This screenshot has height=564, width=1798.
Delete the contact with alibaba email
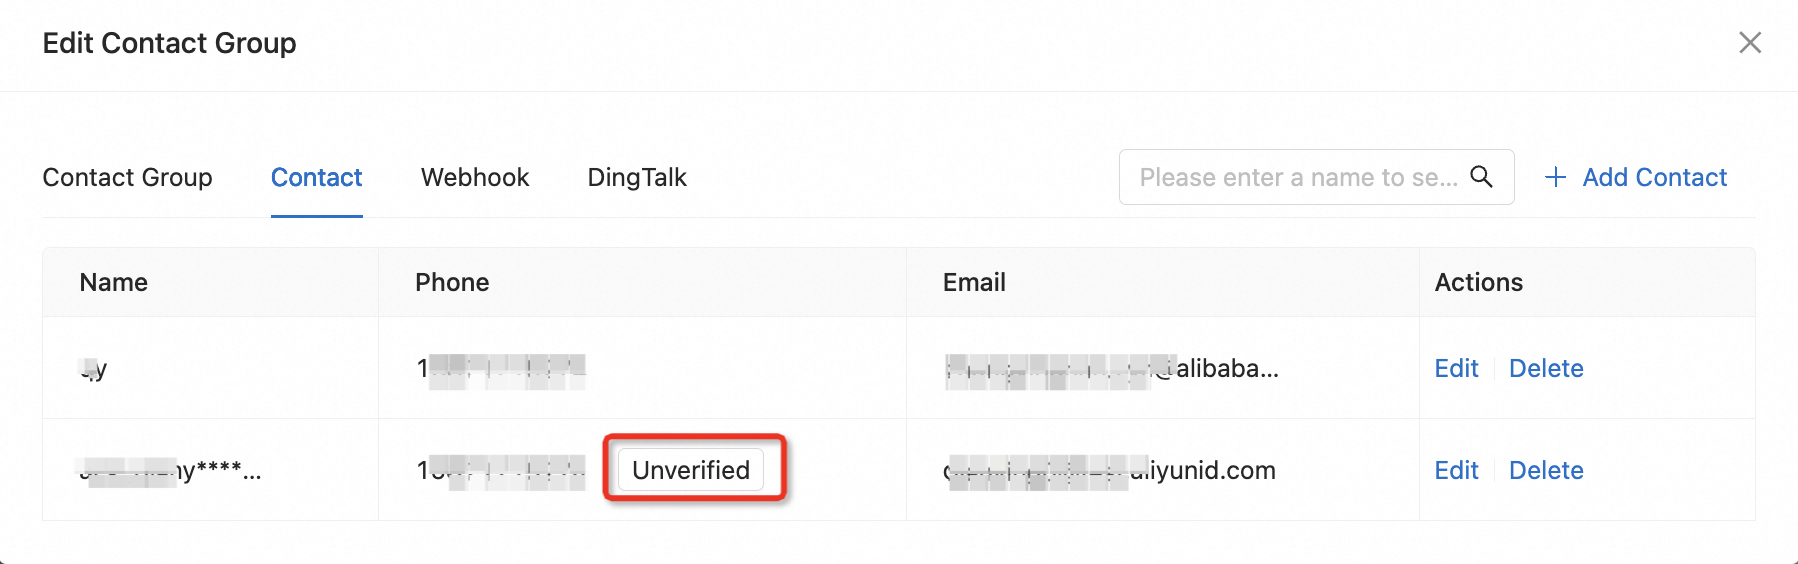point(1546,368)
